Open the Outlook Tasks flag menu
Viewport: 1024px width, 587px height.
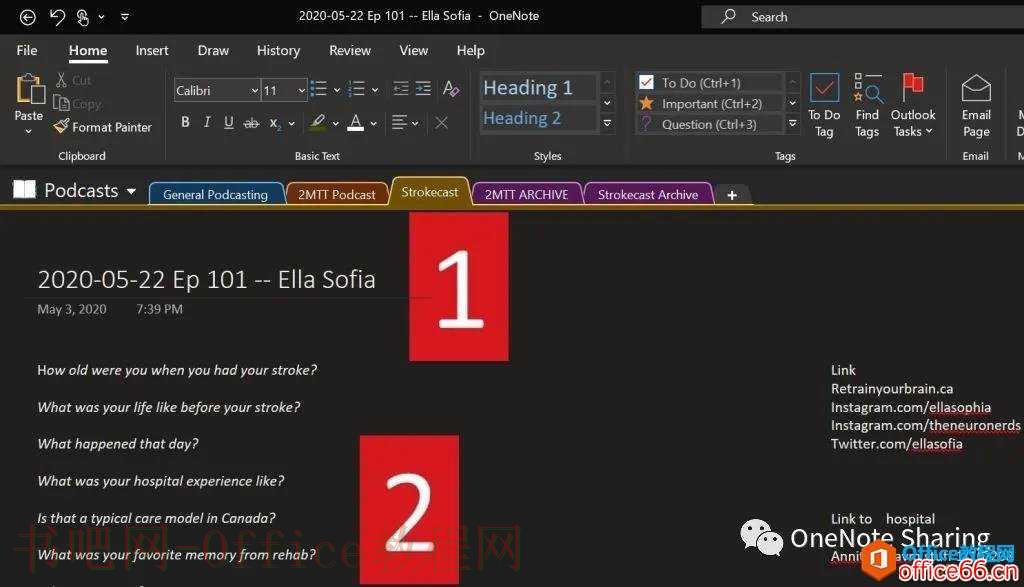[x=913, y=104]
